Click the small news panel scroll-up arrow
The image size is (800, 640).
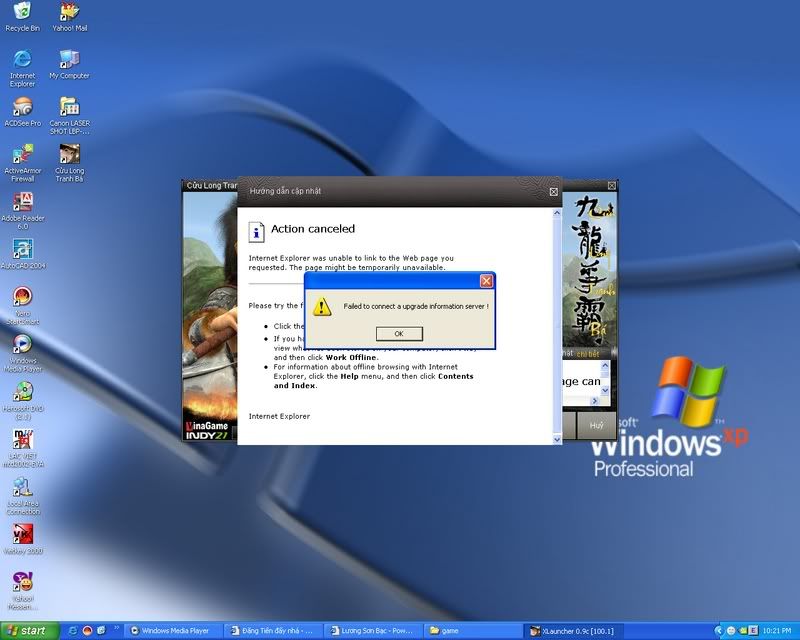pos(605,365)
